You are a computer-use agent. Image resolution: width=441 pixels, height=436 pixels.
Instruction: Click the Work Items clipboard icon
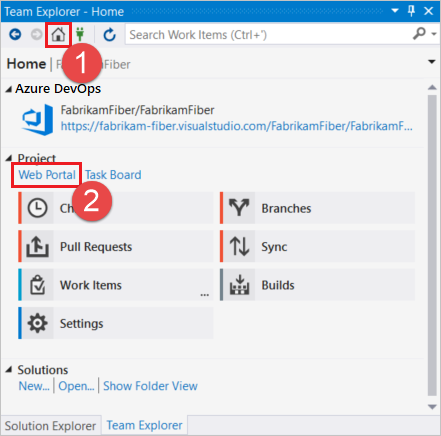point(37,285)
